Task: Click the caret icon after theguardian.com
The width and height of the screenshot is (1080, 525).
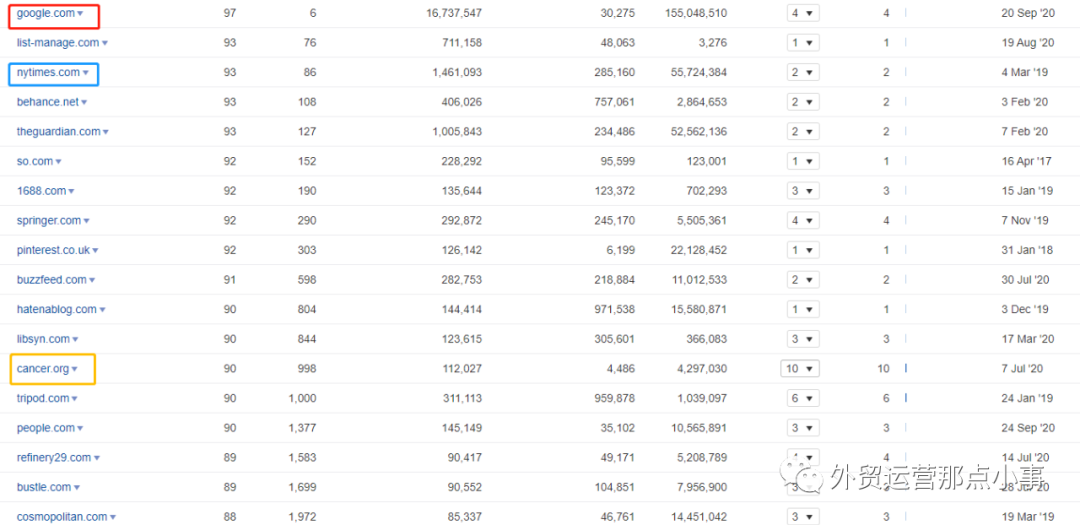Action: [106, 132]
